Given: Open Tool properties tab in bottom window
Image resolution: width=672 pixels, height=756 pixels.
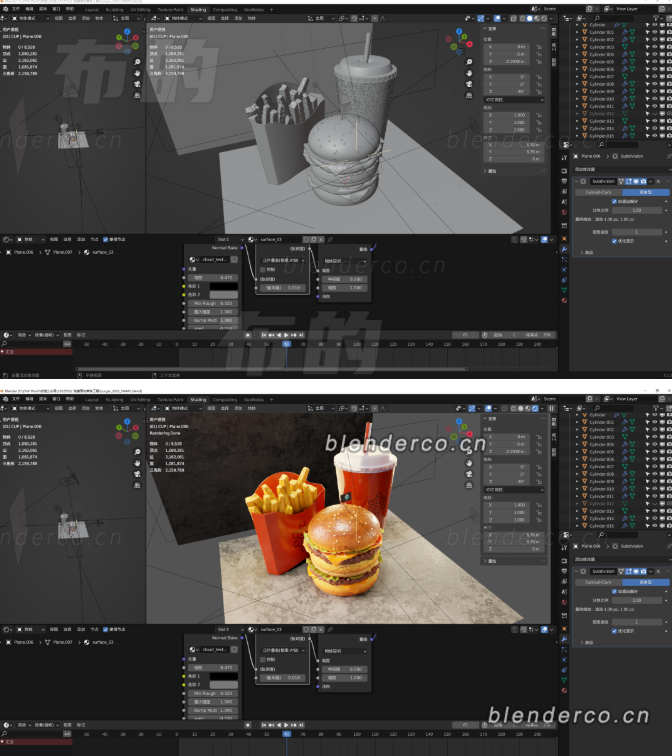Looking at the screenshot, I should pyautogui.click(x=564, y=548).
